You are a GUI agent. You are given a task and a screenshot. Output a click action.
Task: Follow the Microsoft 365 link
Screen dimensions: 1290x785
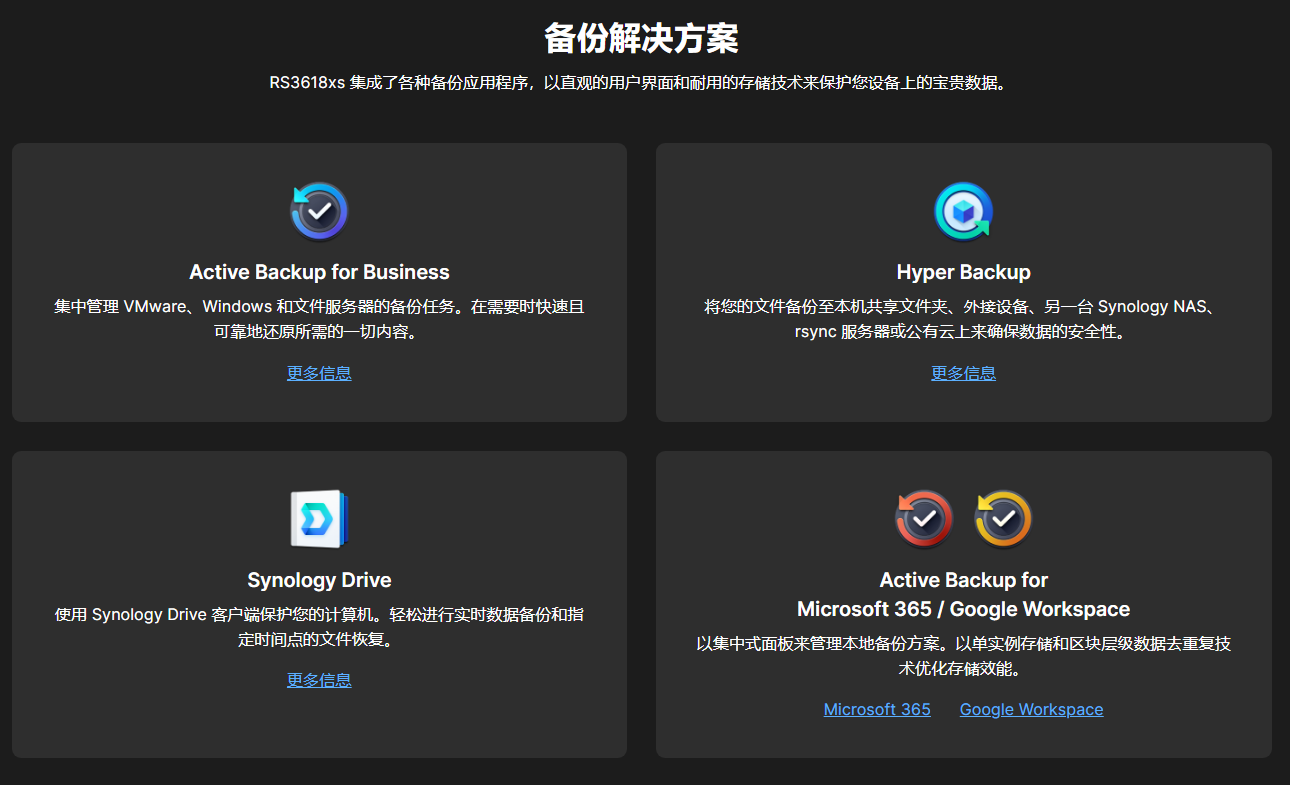(877, 709)
